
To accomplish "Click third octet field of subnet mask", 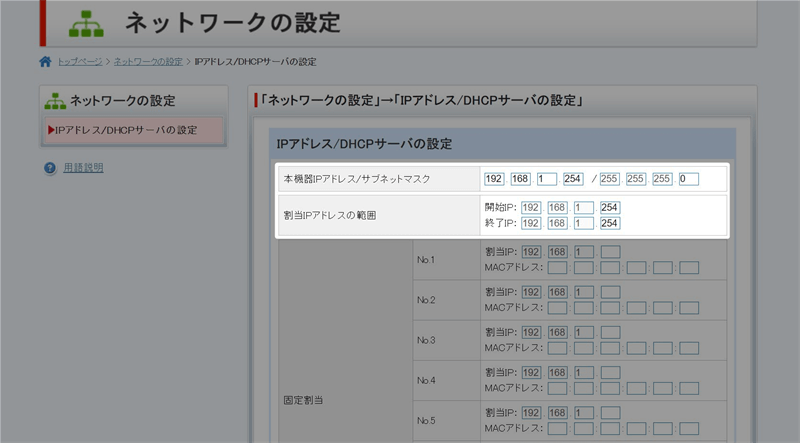I will (662, 179).
